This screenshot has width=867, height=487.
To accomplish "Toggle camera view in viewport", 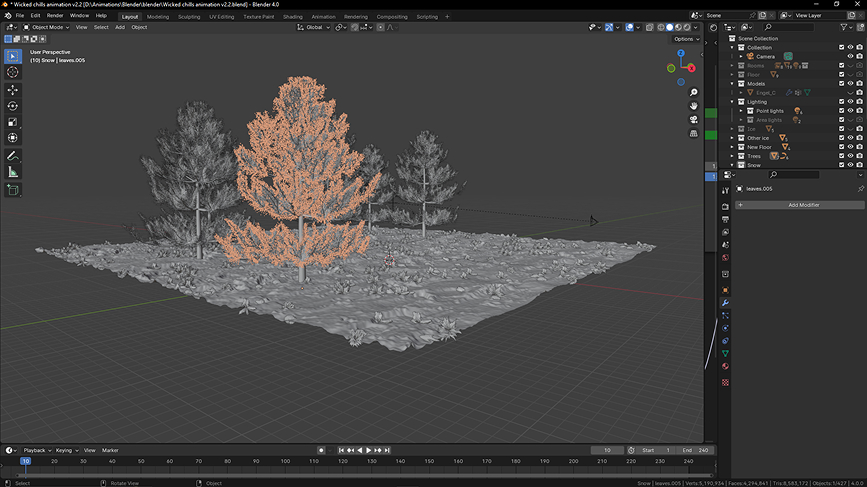I will (693, 120).
